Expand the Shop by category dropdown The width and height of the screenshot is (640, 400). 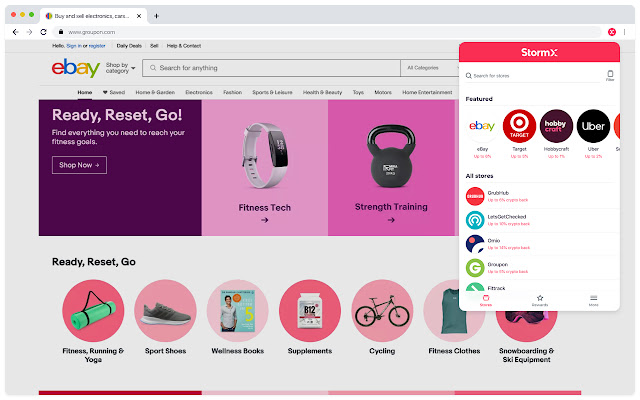[120, 68]
